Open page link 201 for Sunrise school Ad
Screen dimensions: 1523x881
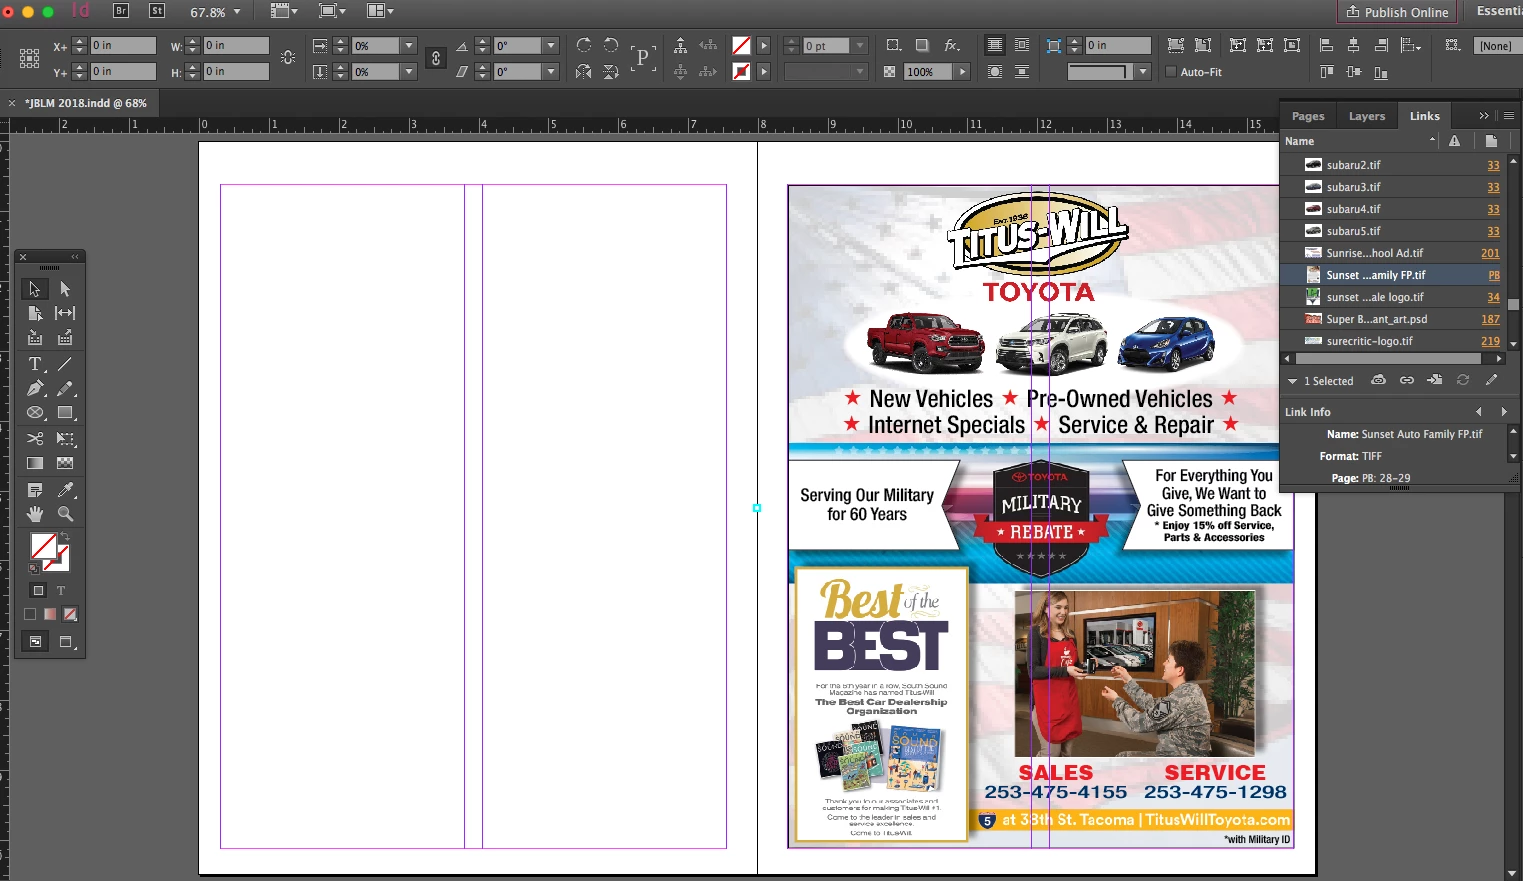click(x=1489, y=253)
